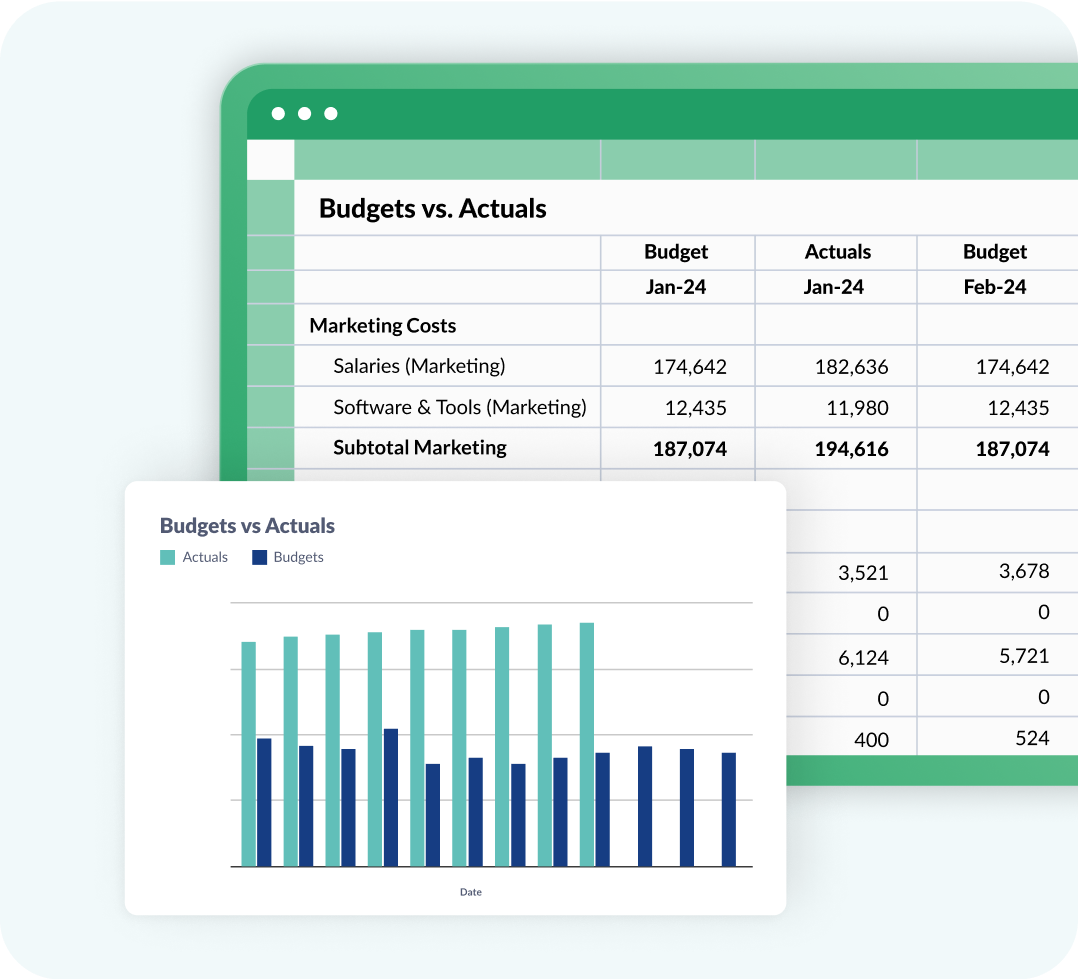Select '12,435' in Feb-24 Budget column
1078x979 pixels.
point(997,408)
